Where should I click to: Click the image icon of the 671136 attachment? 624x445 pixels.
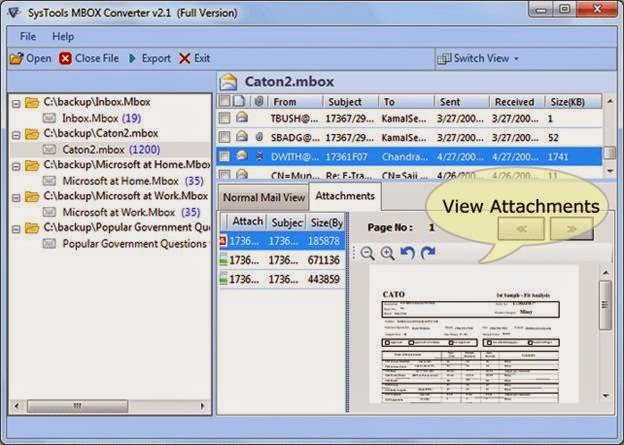223,260
